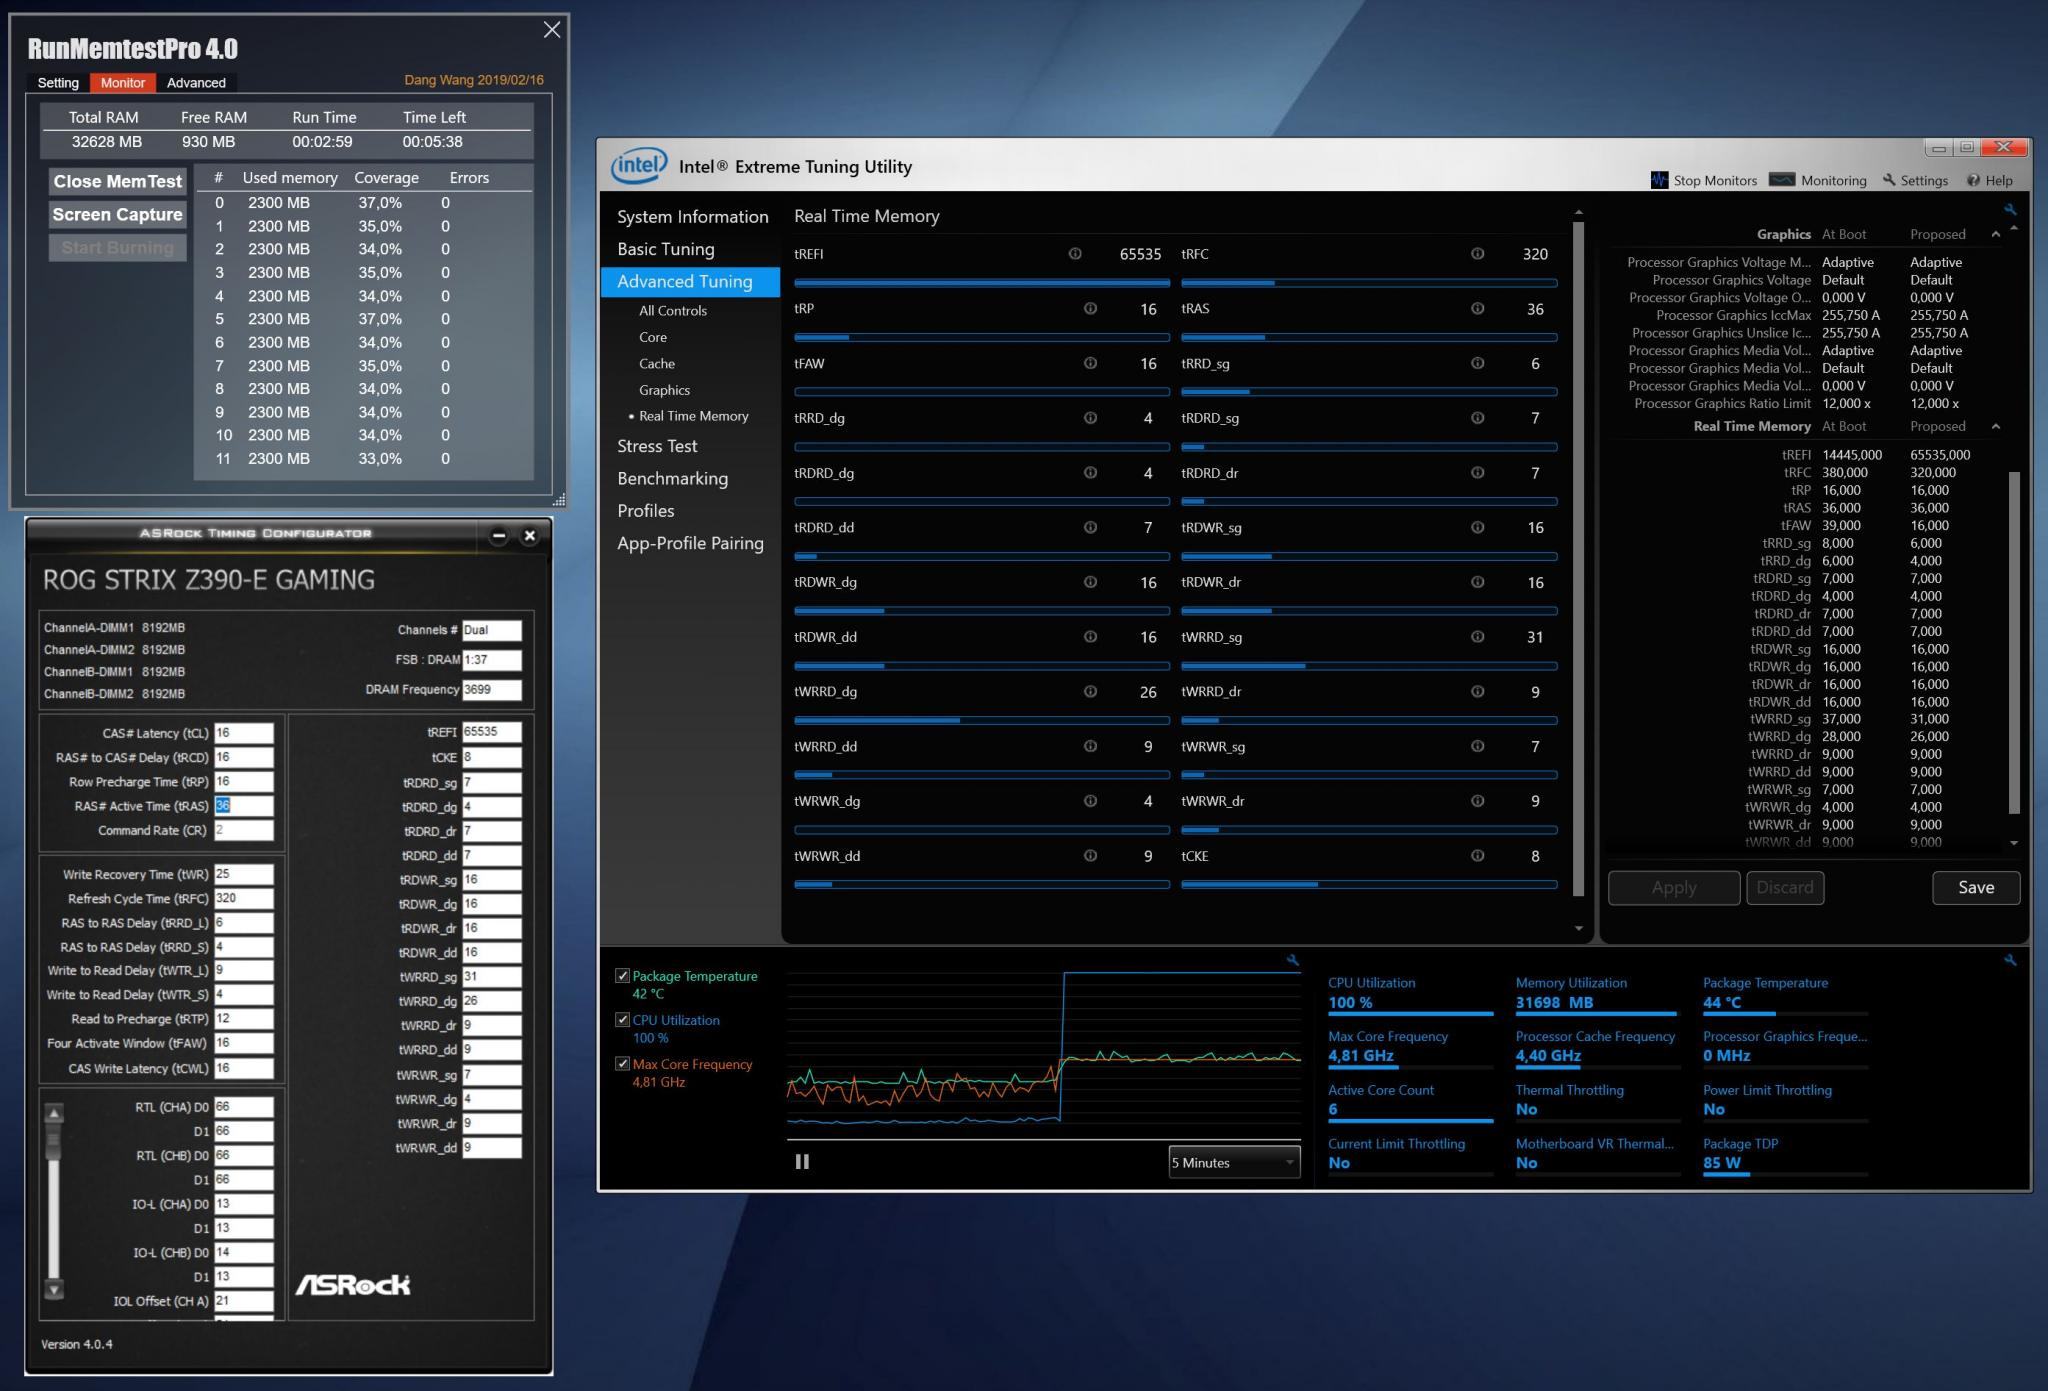Open the Cache subsection under Advanced Tuning
Image resolution: width=2048 pixels, height=1391 pixels.
pyautogui.click(x=656, y=364)
